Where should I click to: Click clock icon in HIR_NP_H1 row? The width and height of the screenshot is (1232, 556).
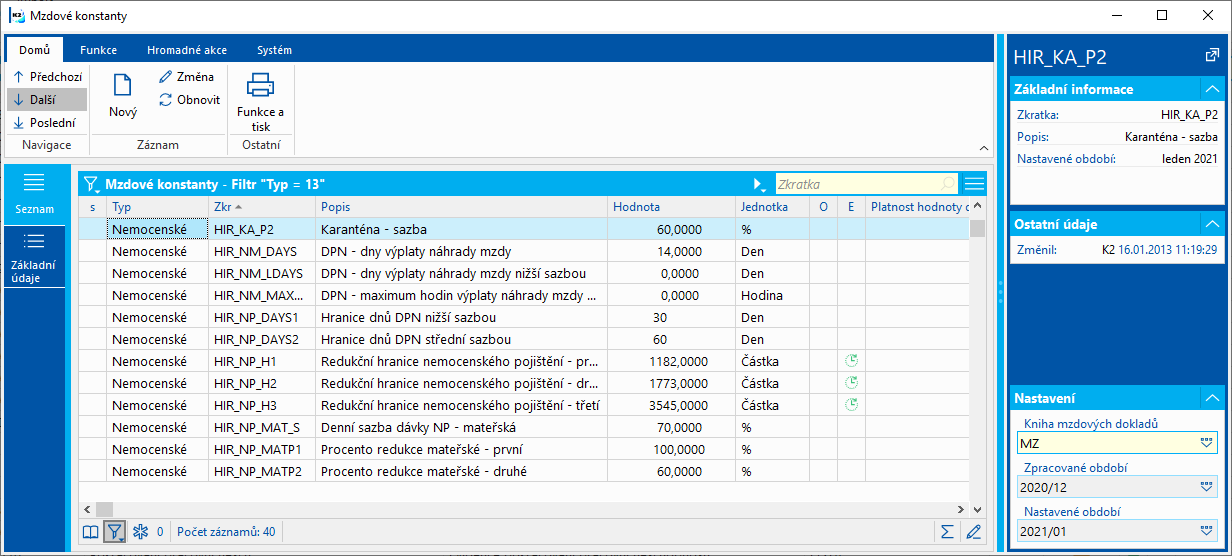tap(852, 361)
